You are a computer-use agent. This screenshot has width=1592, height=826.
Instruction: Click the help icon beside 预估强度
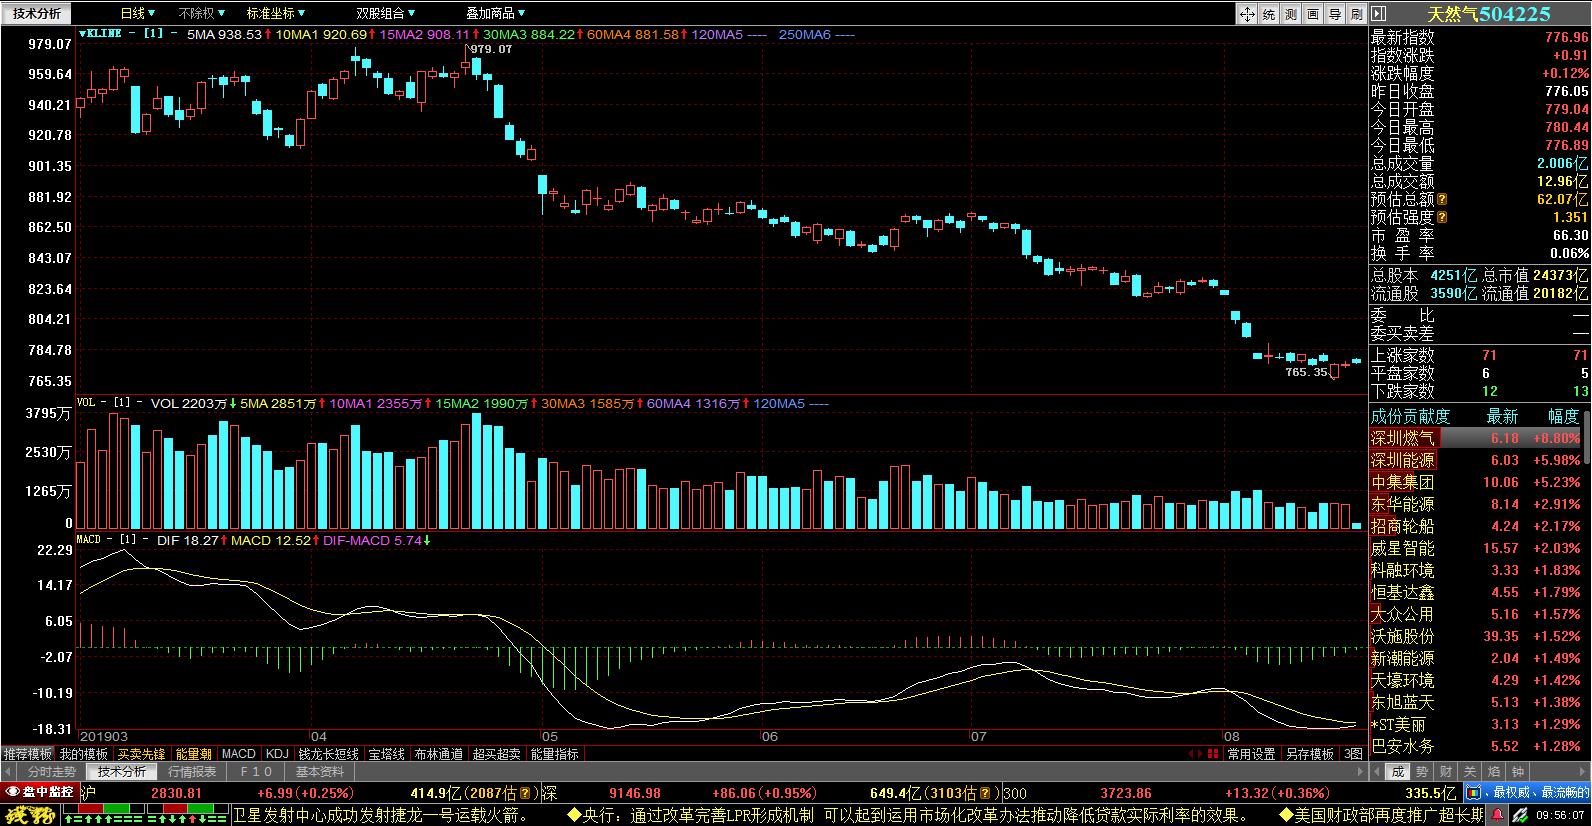[x=1442, y=218]
